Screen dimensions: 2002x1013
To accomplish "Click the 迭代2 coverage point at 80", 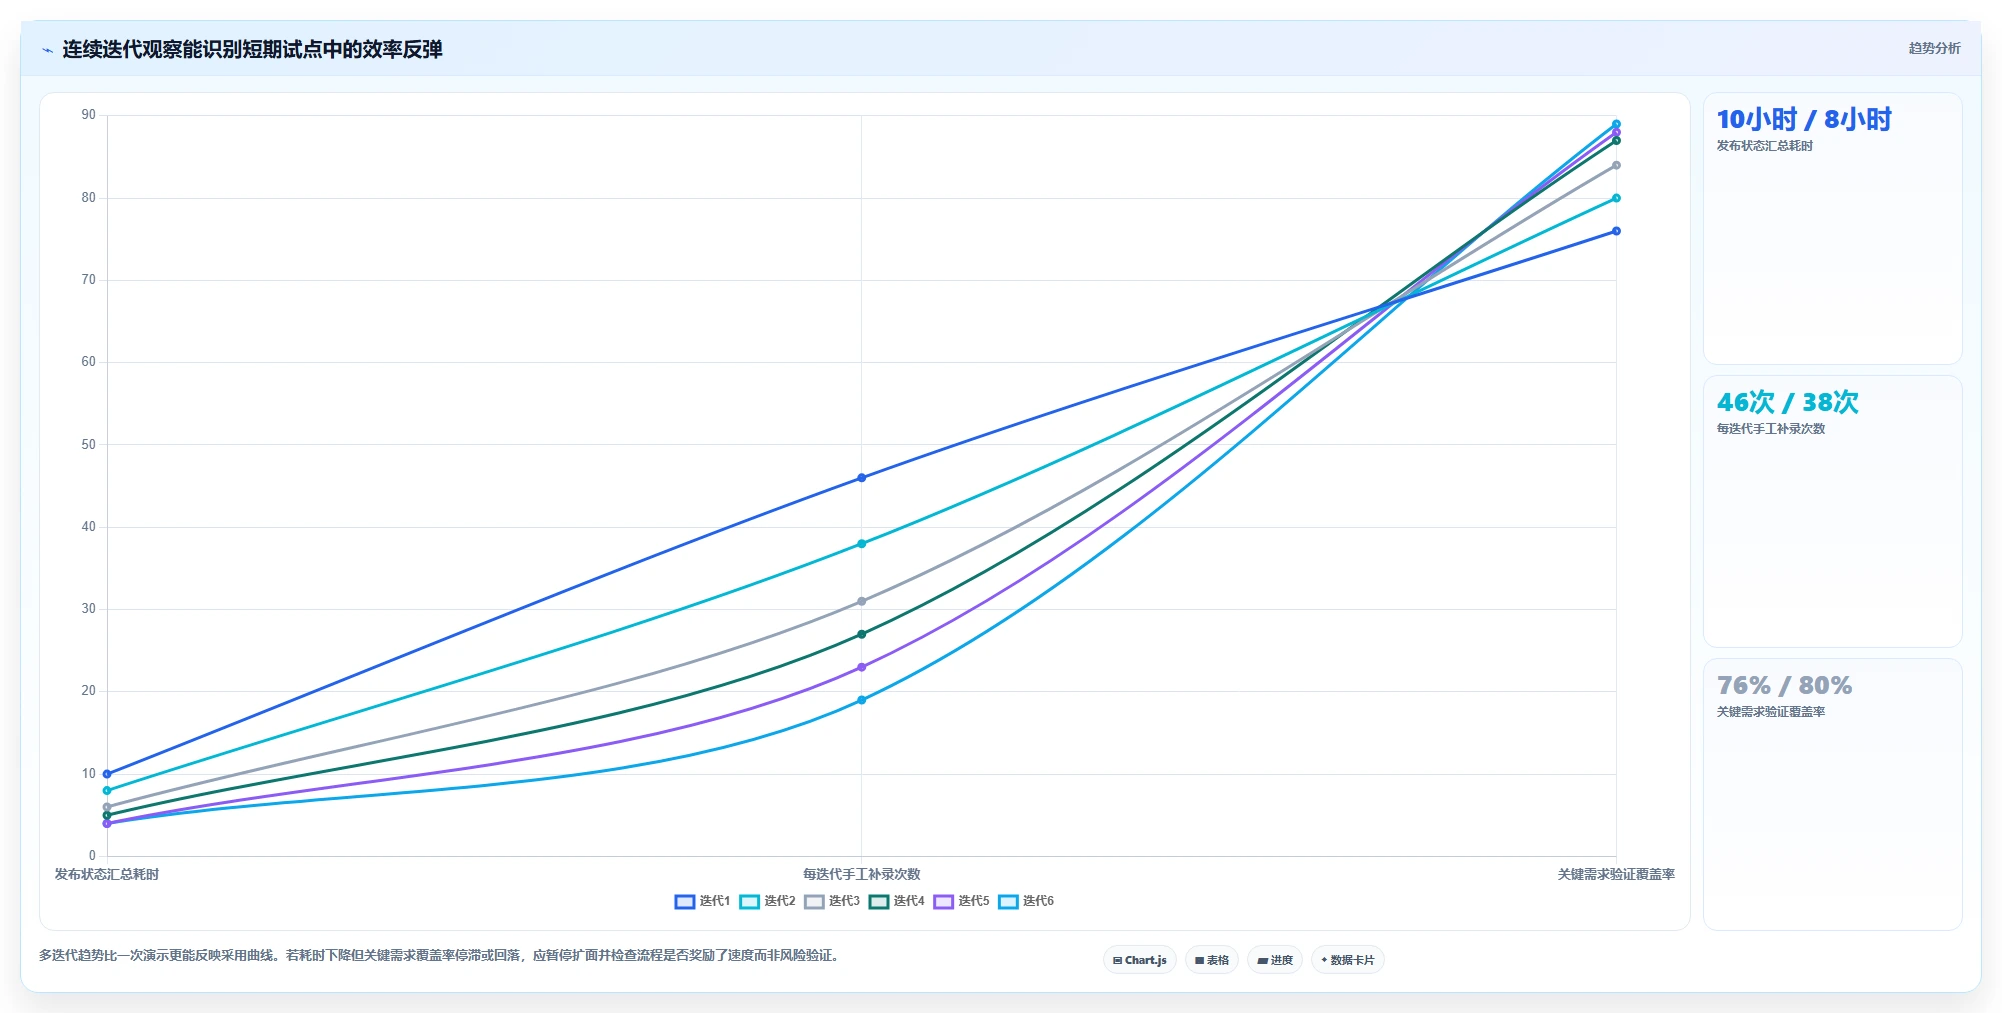I will pos(1616,198).
